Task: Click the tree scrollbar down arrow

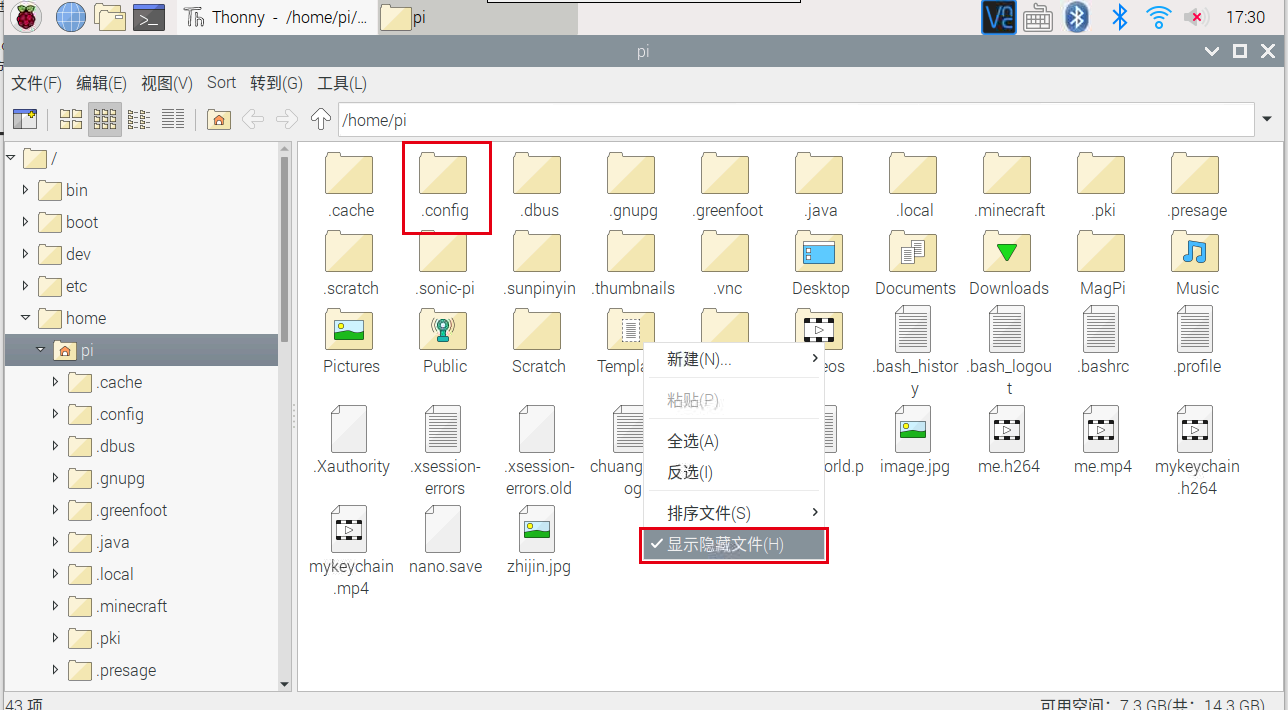Action: tap(285, 684)
